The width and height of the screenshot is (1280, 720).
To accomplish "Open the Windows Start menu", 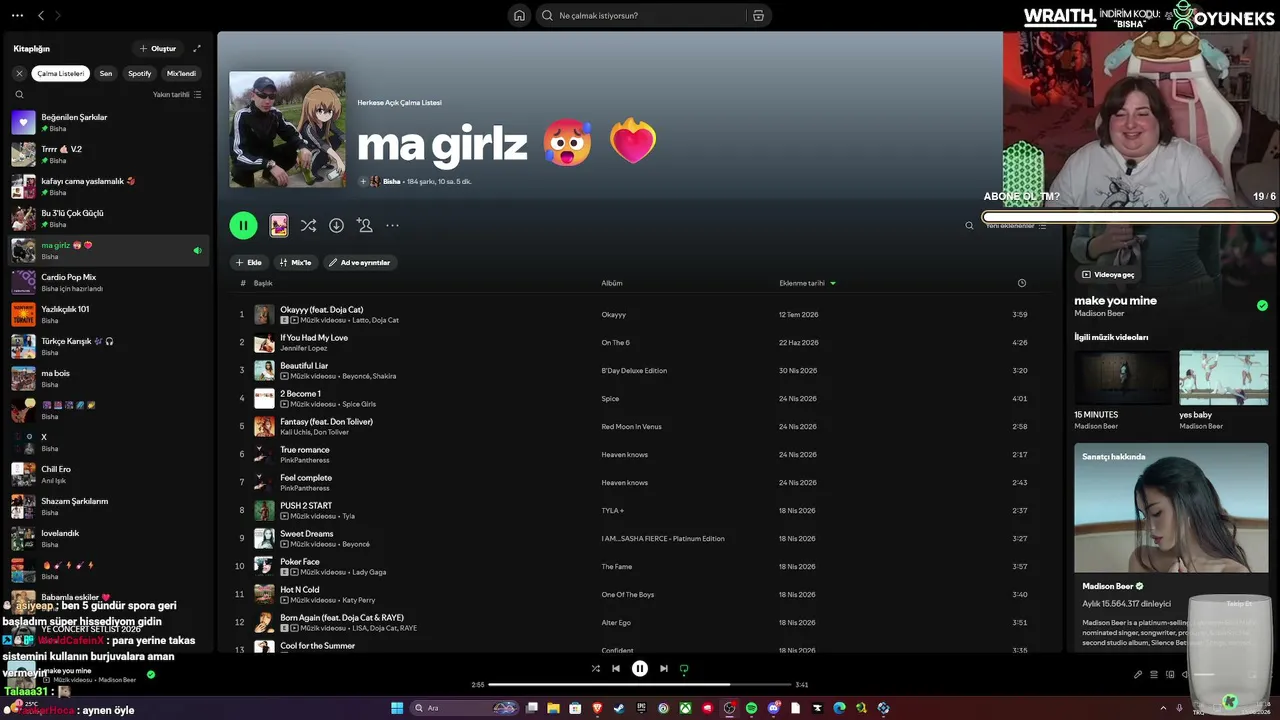I will tap(397, 708).
